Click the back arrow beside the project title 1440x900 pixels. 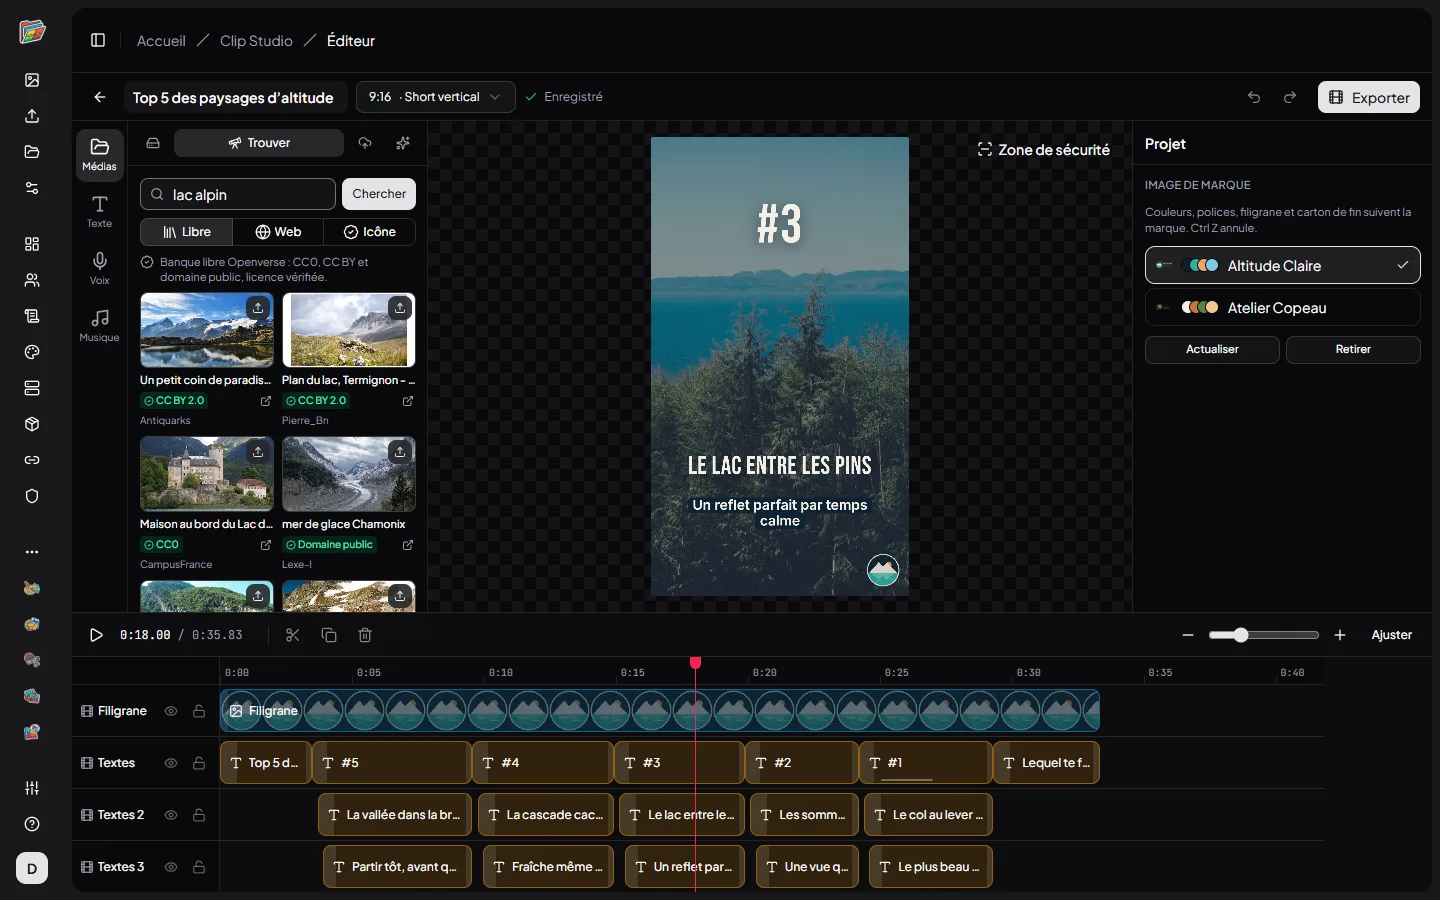pos(100,98)
